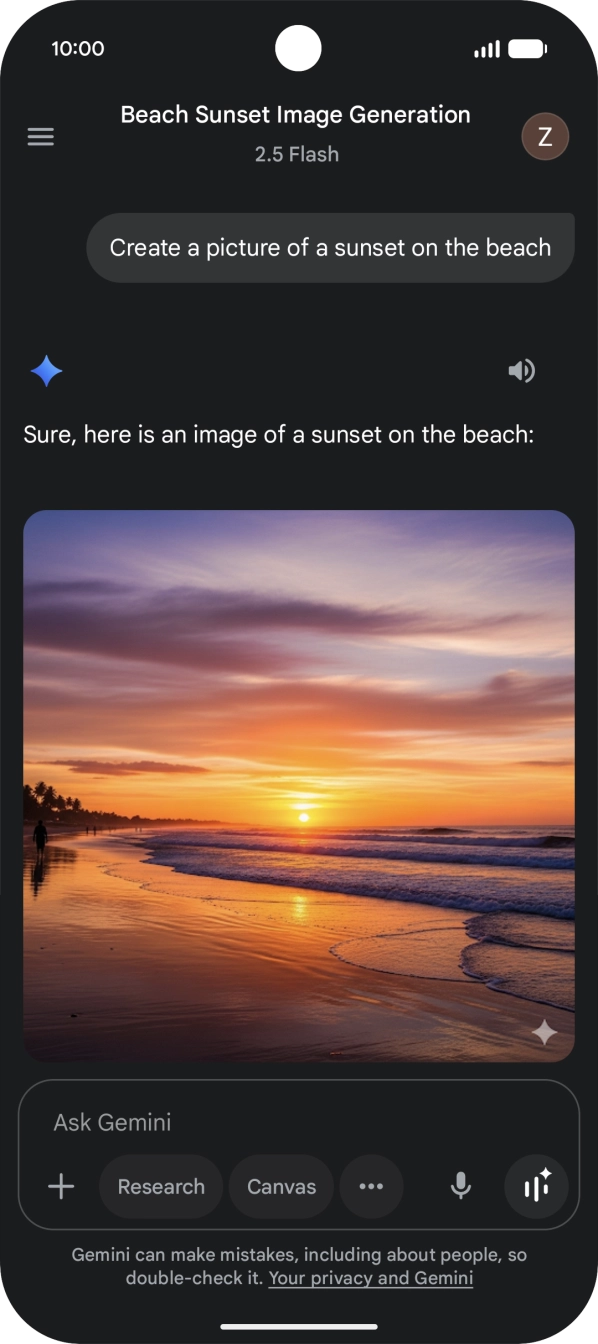The height and width of the screenshot is (1344, 598).
Task: Open Your privacy and Gemini link
Action: [x=370, y=1278]
